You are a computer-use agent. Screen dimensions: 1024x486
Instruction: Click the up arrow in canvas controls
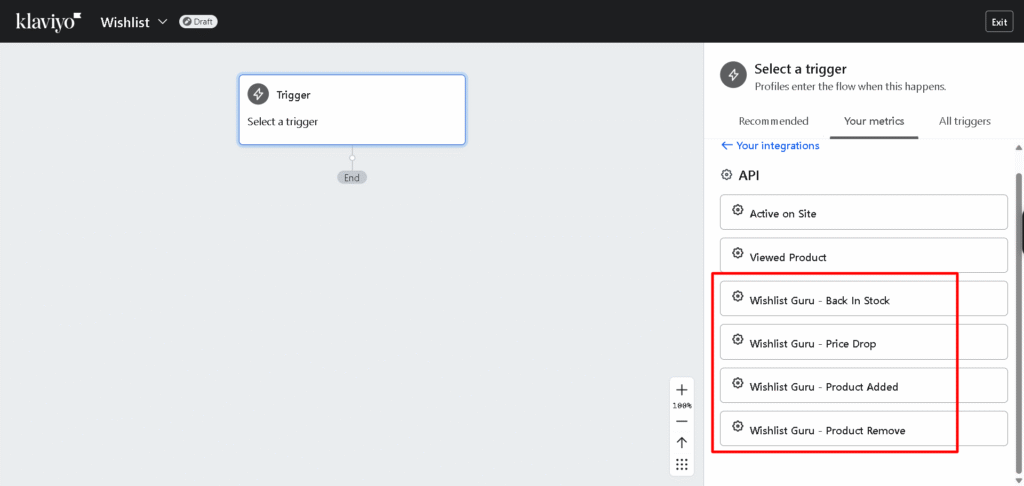[682, 443]
